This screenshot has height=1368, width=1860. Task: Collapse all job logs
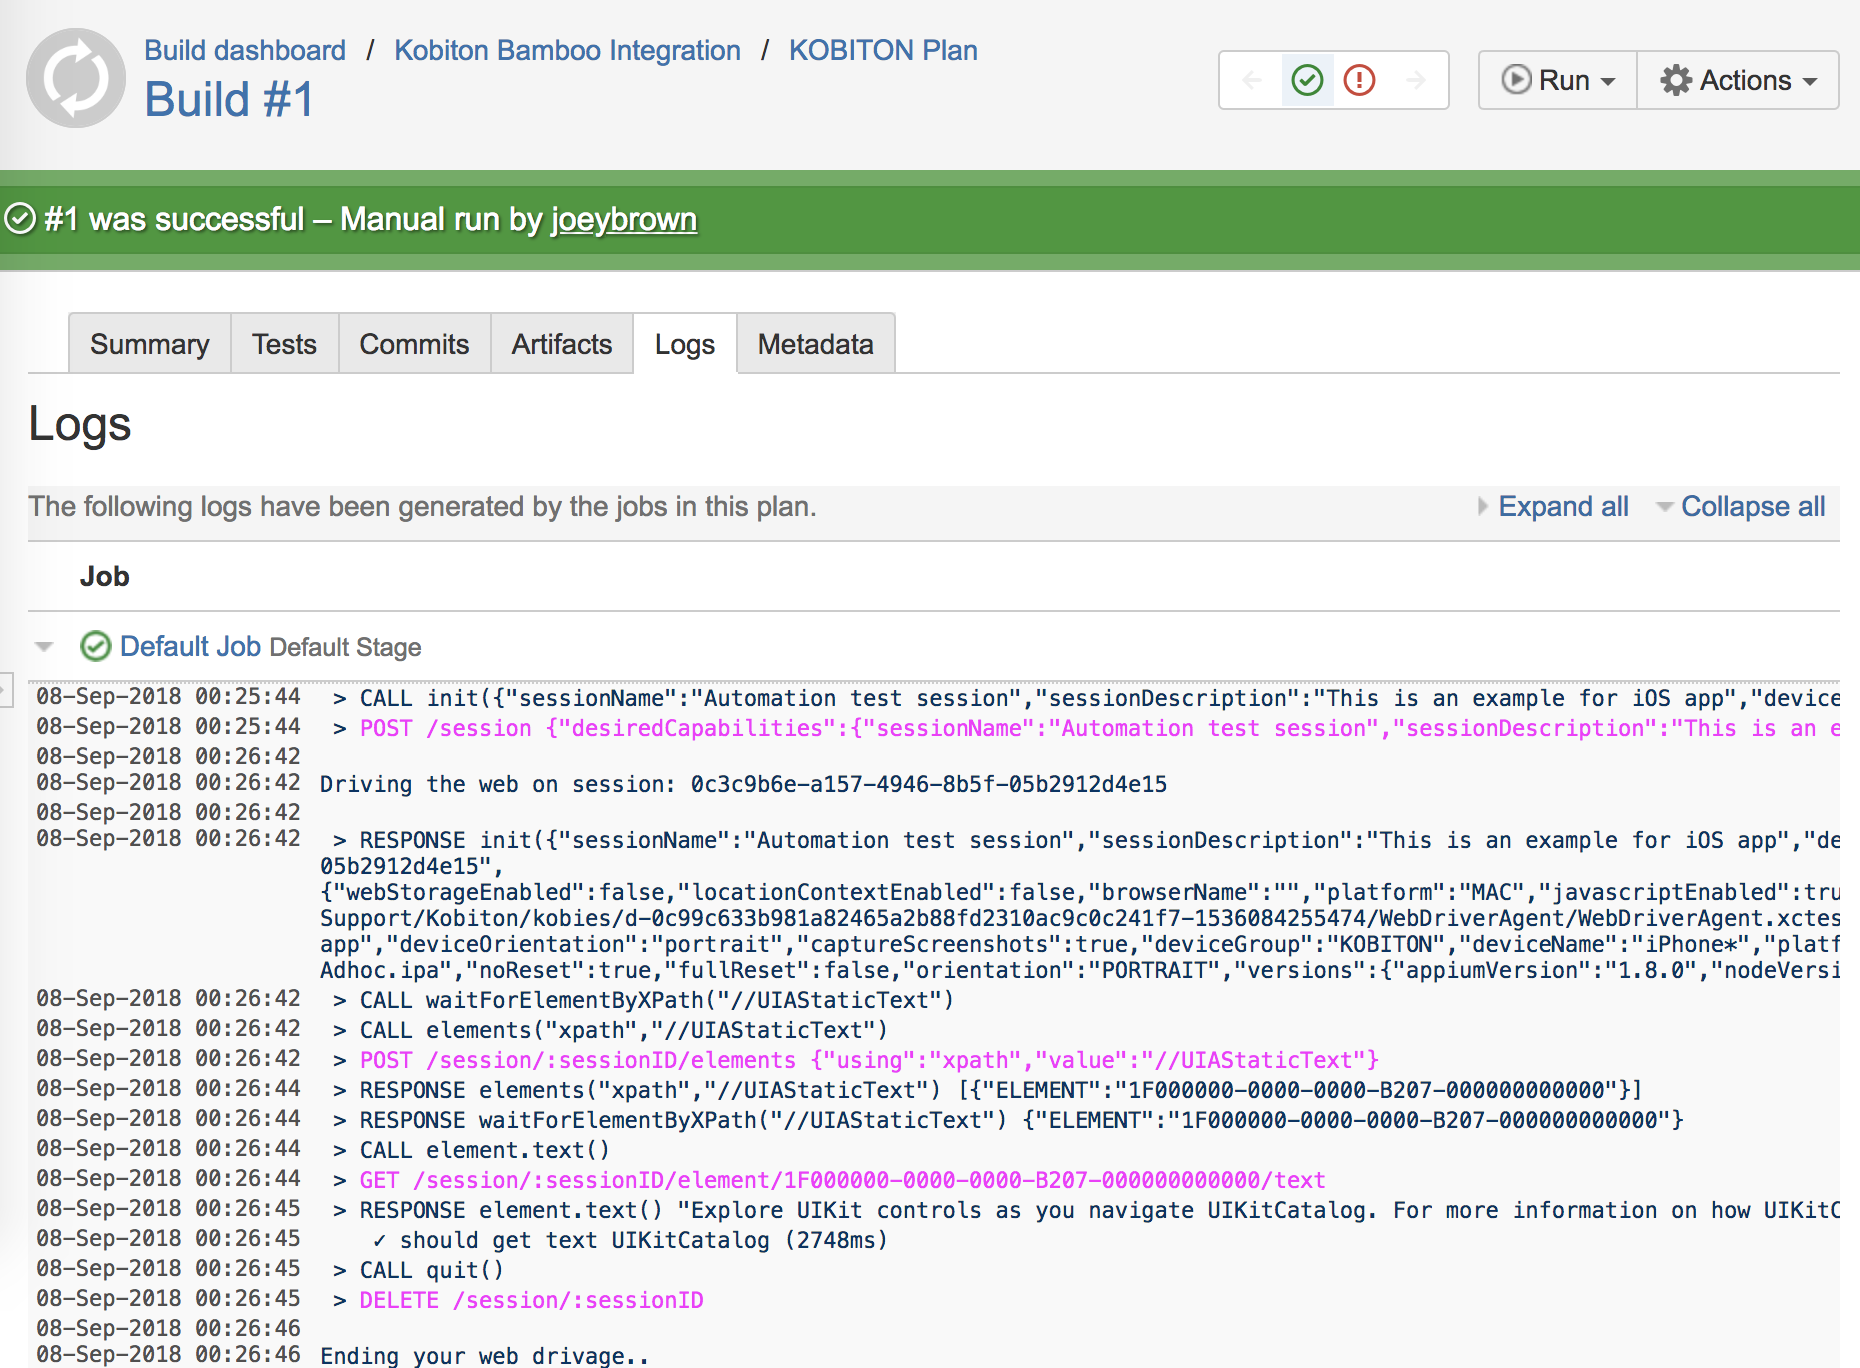coord(1752,507)
